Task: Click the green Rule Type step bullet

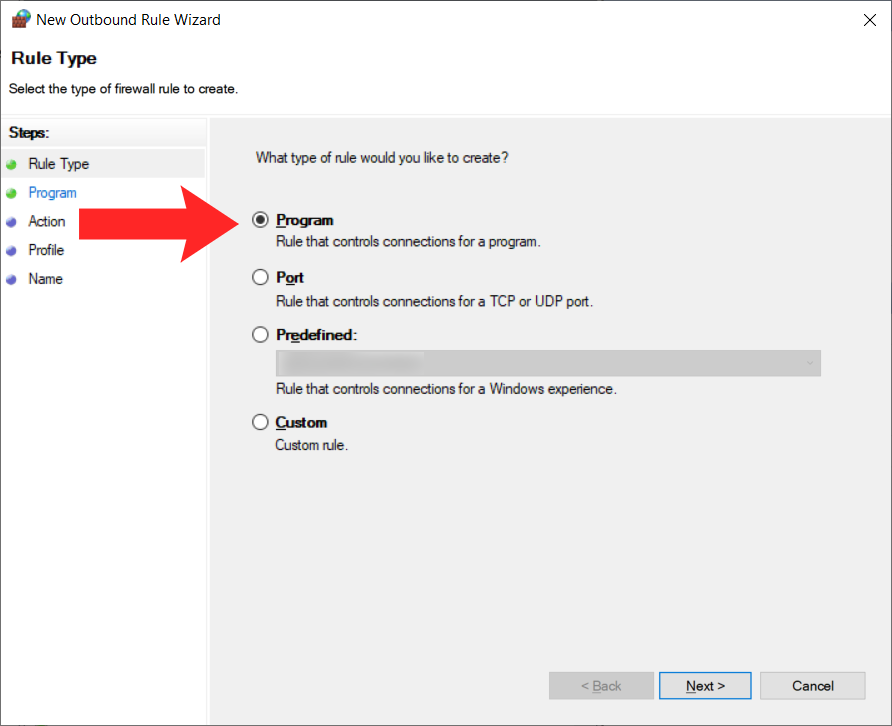Action: click(11, 164)
